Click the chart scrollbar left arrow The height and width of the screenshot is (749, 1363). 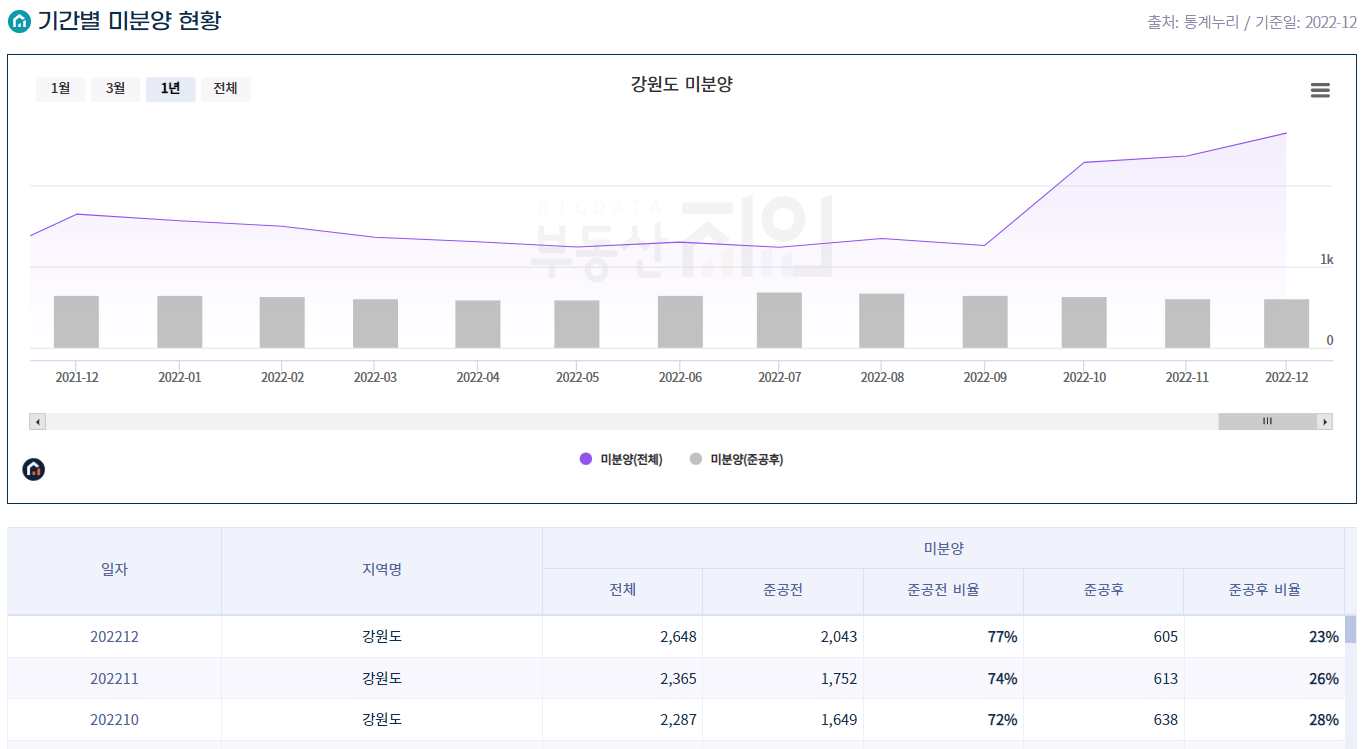tap(38, 422)
